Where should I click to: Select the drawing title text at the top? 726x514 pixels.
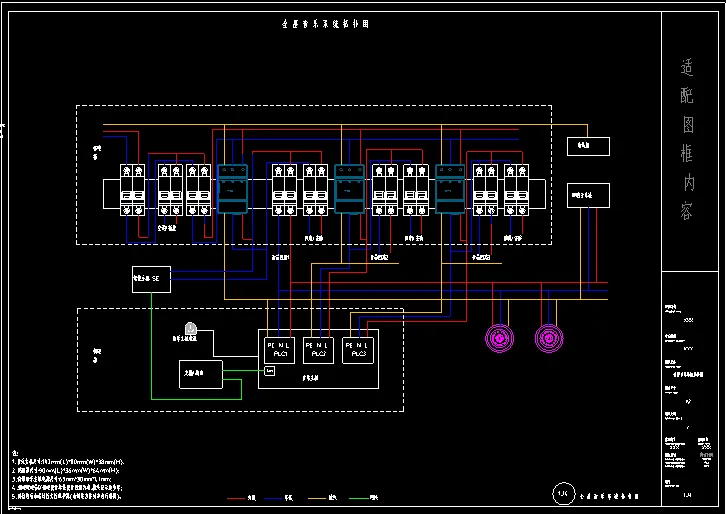[325, 24]
